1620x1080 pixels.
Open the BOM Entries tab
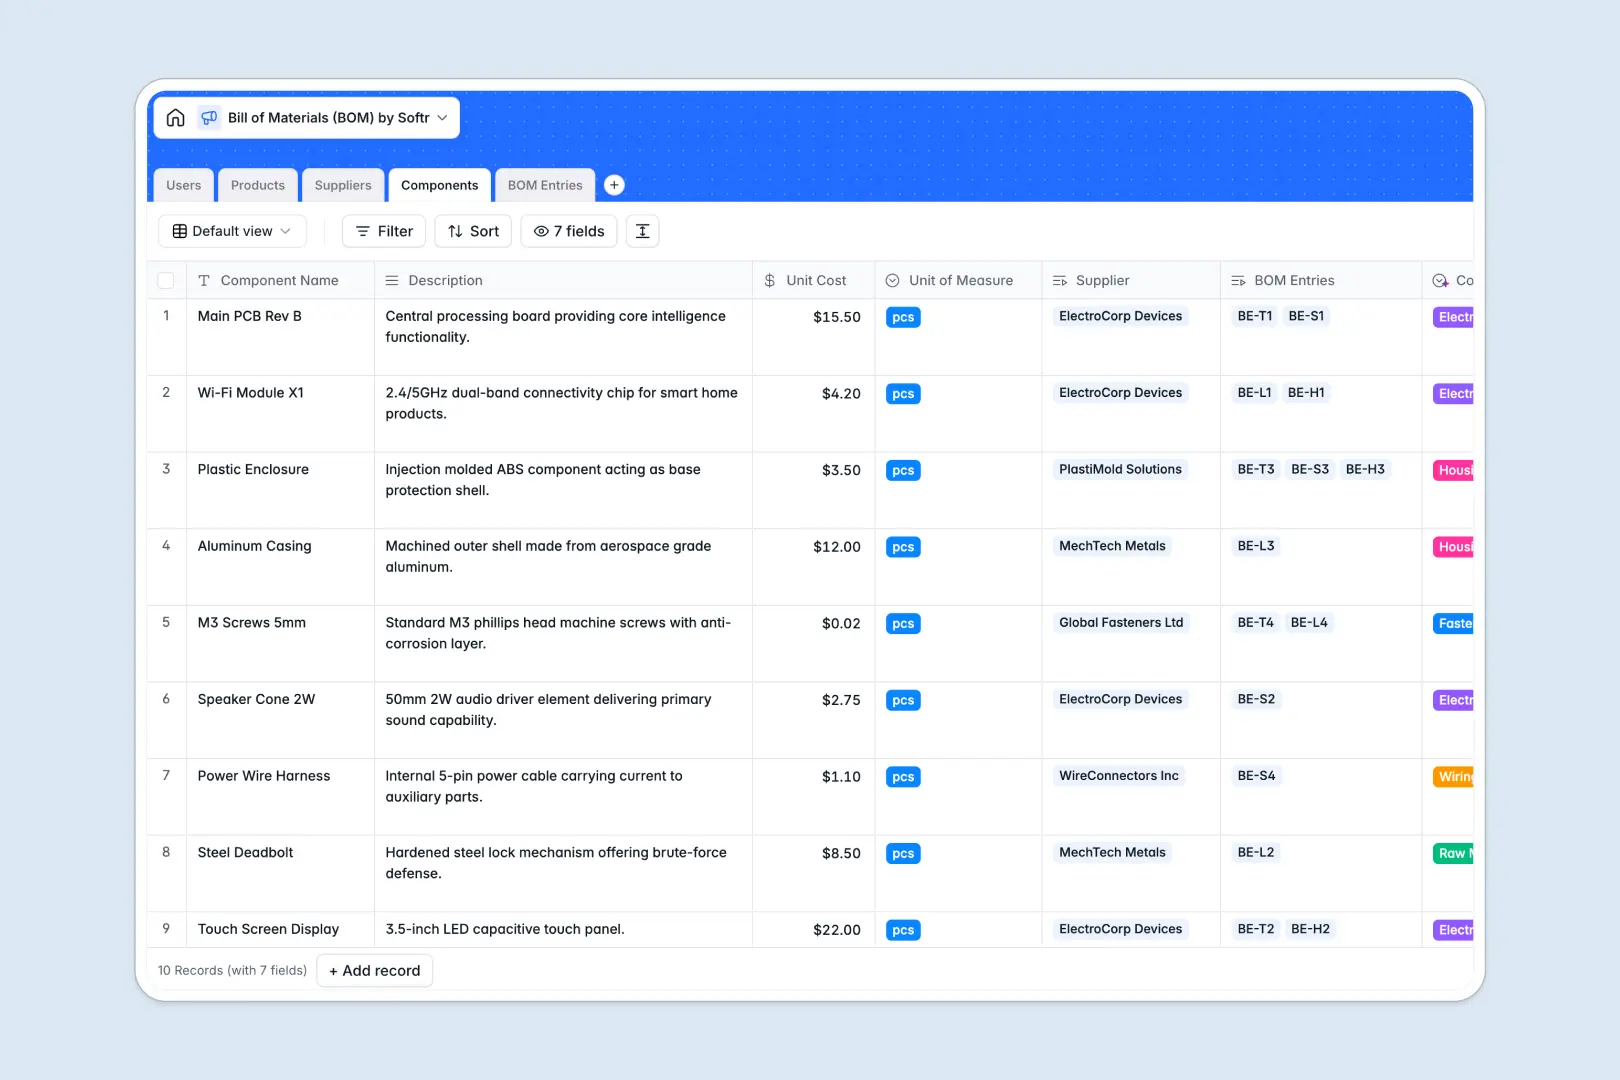pyautogui.click(x=544, y=184)
